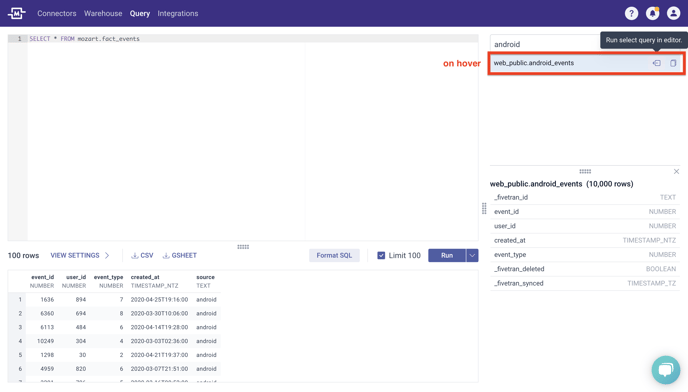
Task: Click the table title web_public.android_events (10,000 rows)
Action: coord(562,184)
